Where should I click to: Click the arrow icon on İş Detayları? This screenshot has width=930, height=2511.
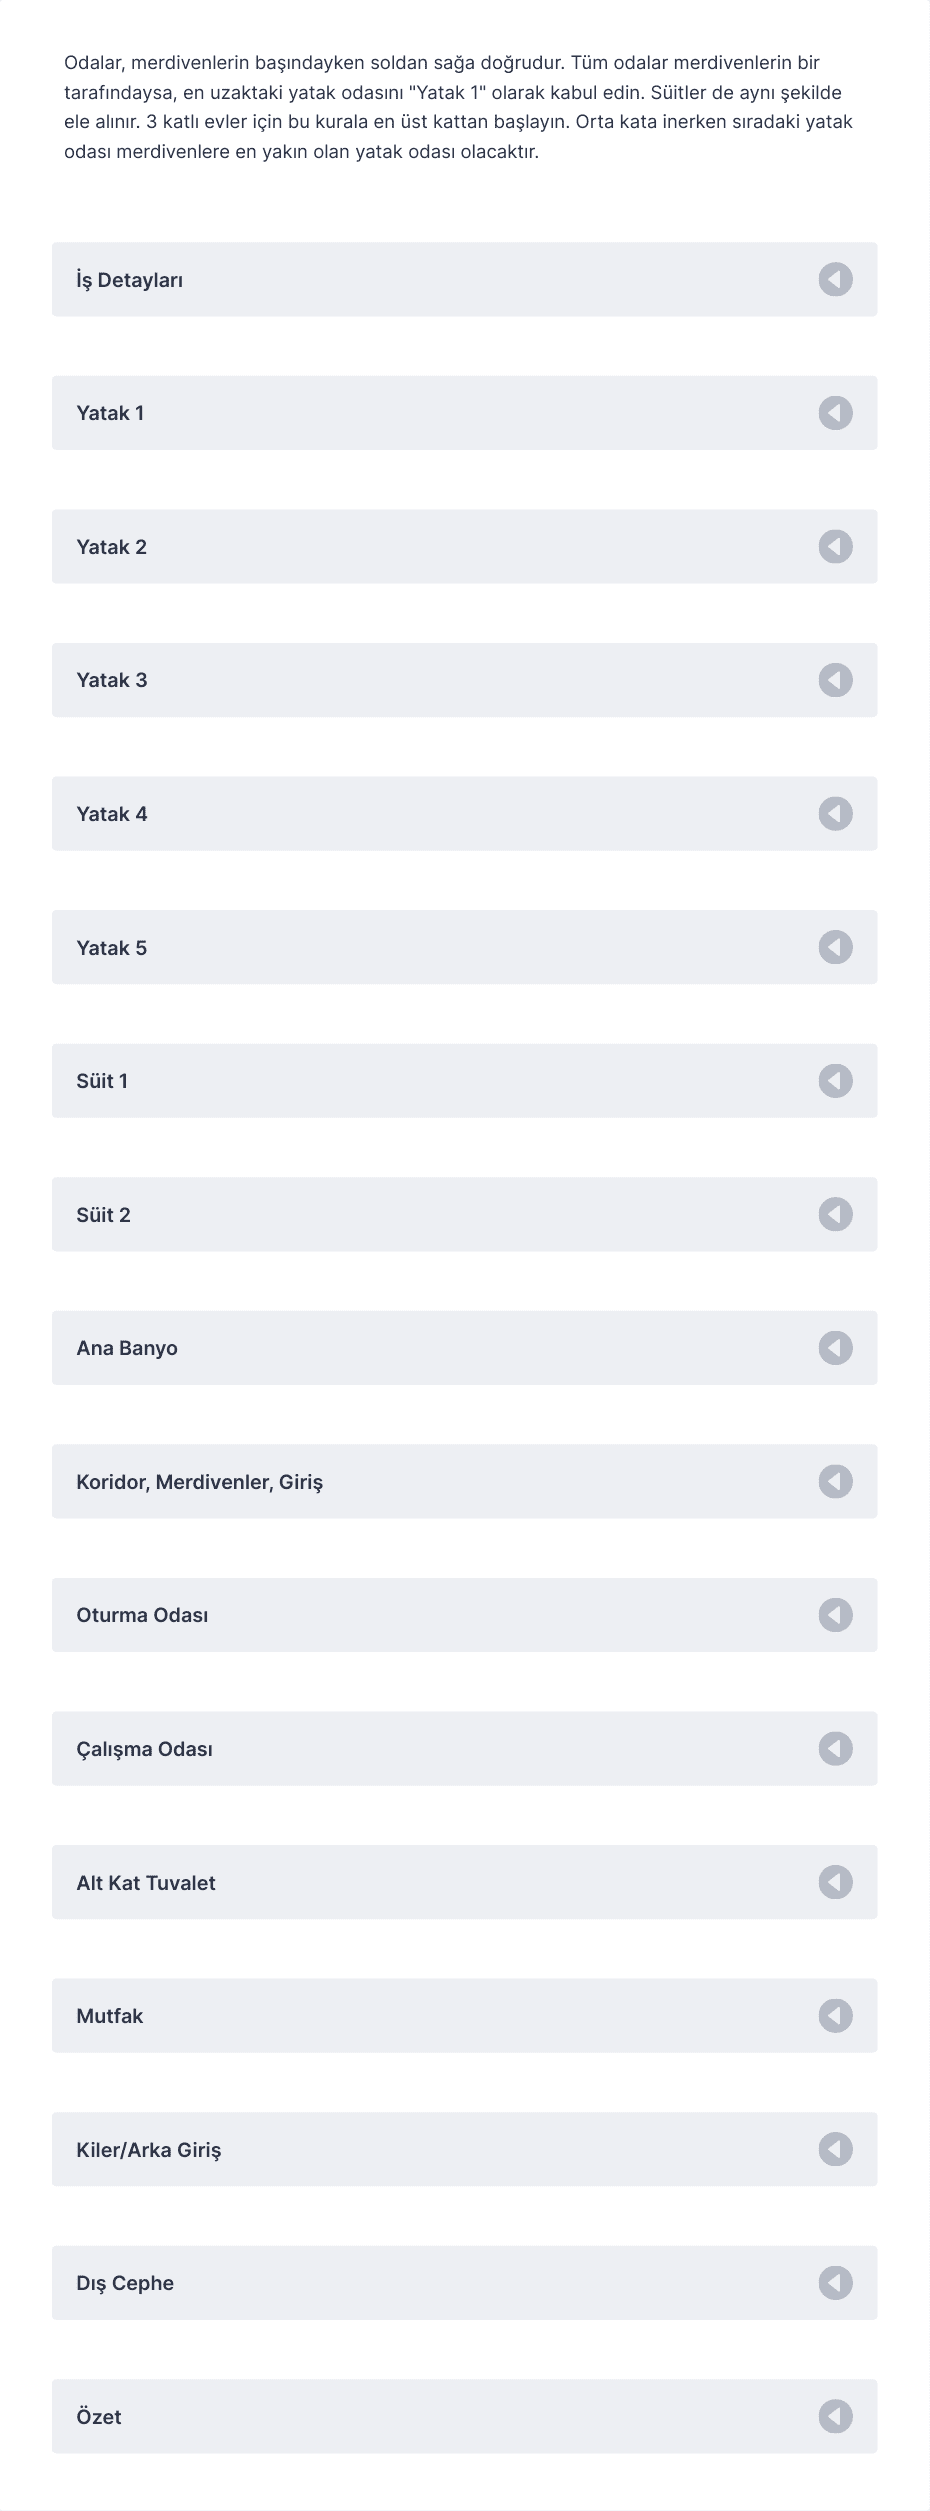[x=835, y=279]
